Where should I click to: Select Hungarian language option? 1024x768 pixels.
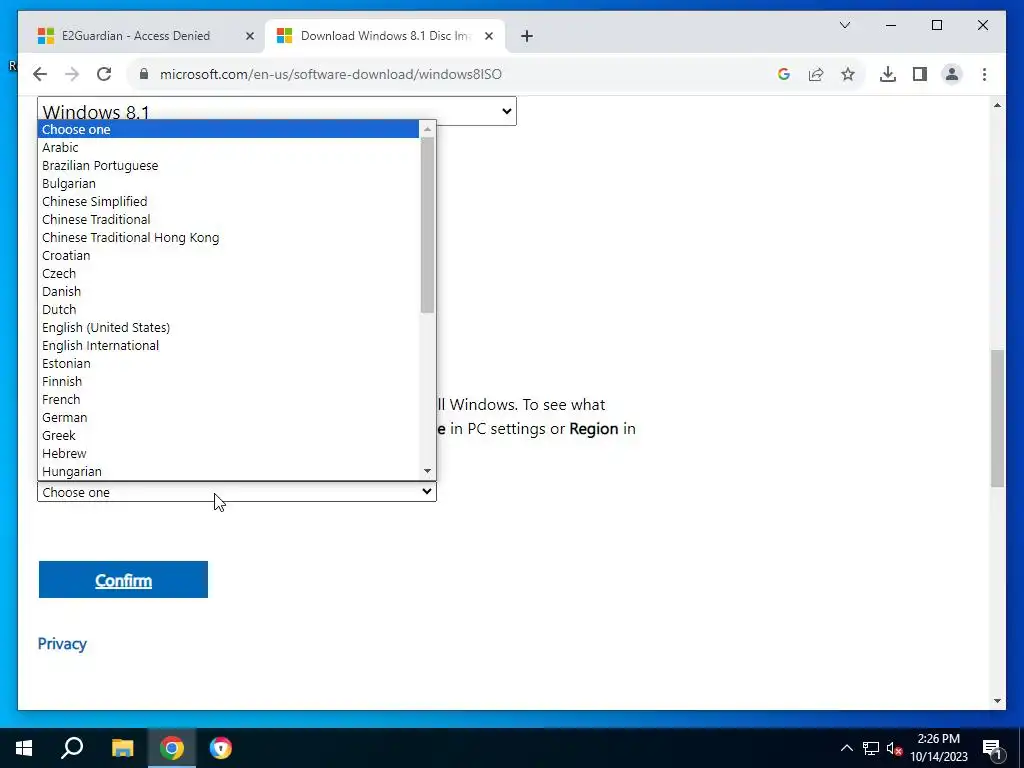tap(229, 471)
